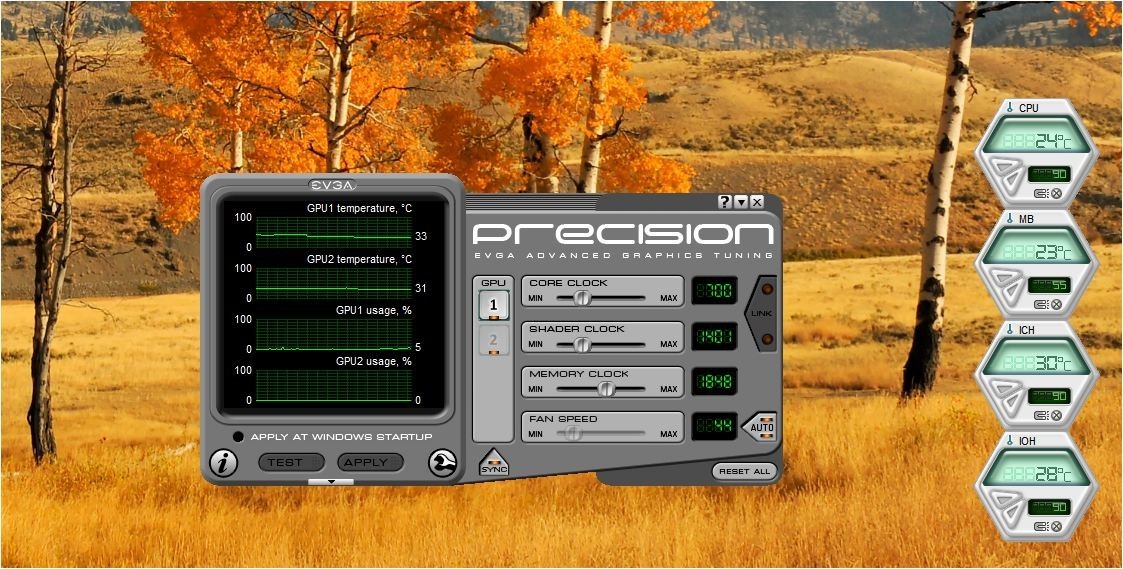Click RESET ALL
This screenshot has width=1123, height=569.
tap(744, 471)
